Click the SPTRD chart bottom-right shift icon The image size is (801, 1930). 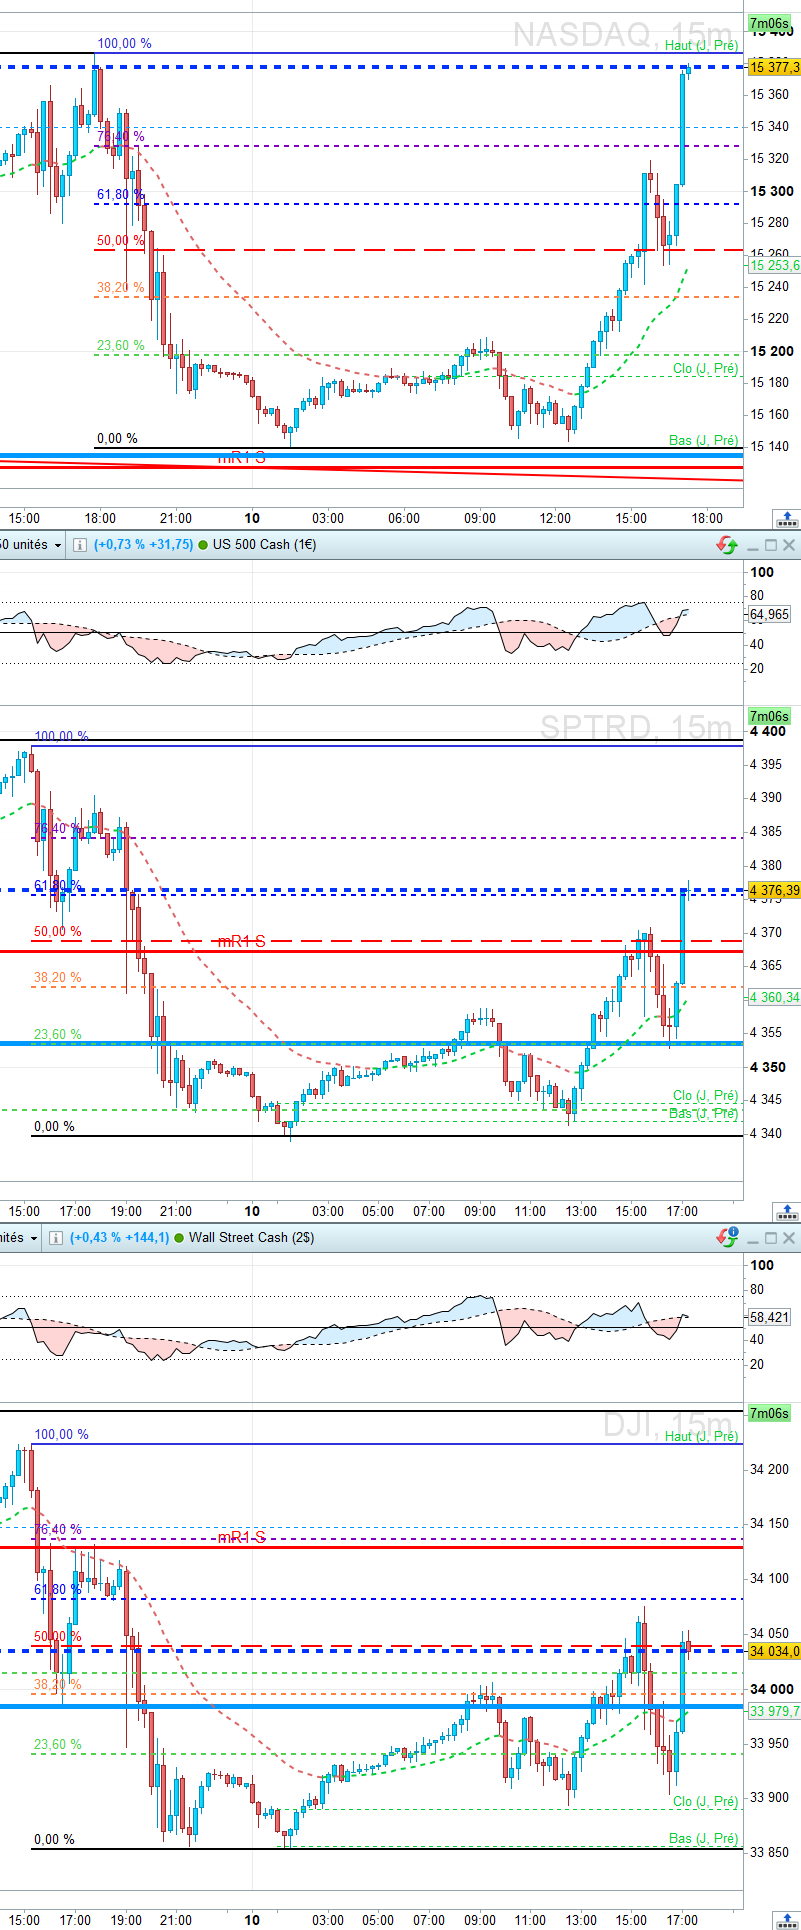pyautogui.click(x=787, y=1212)
